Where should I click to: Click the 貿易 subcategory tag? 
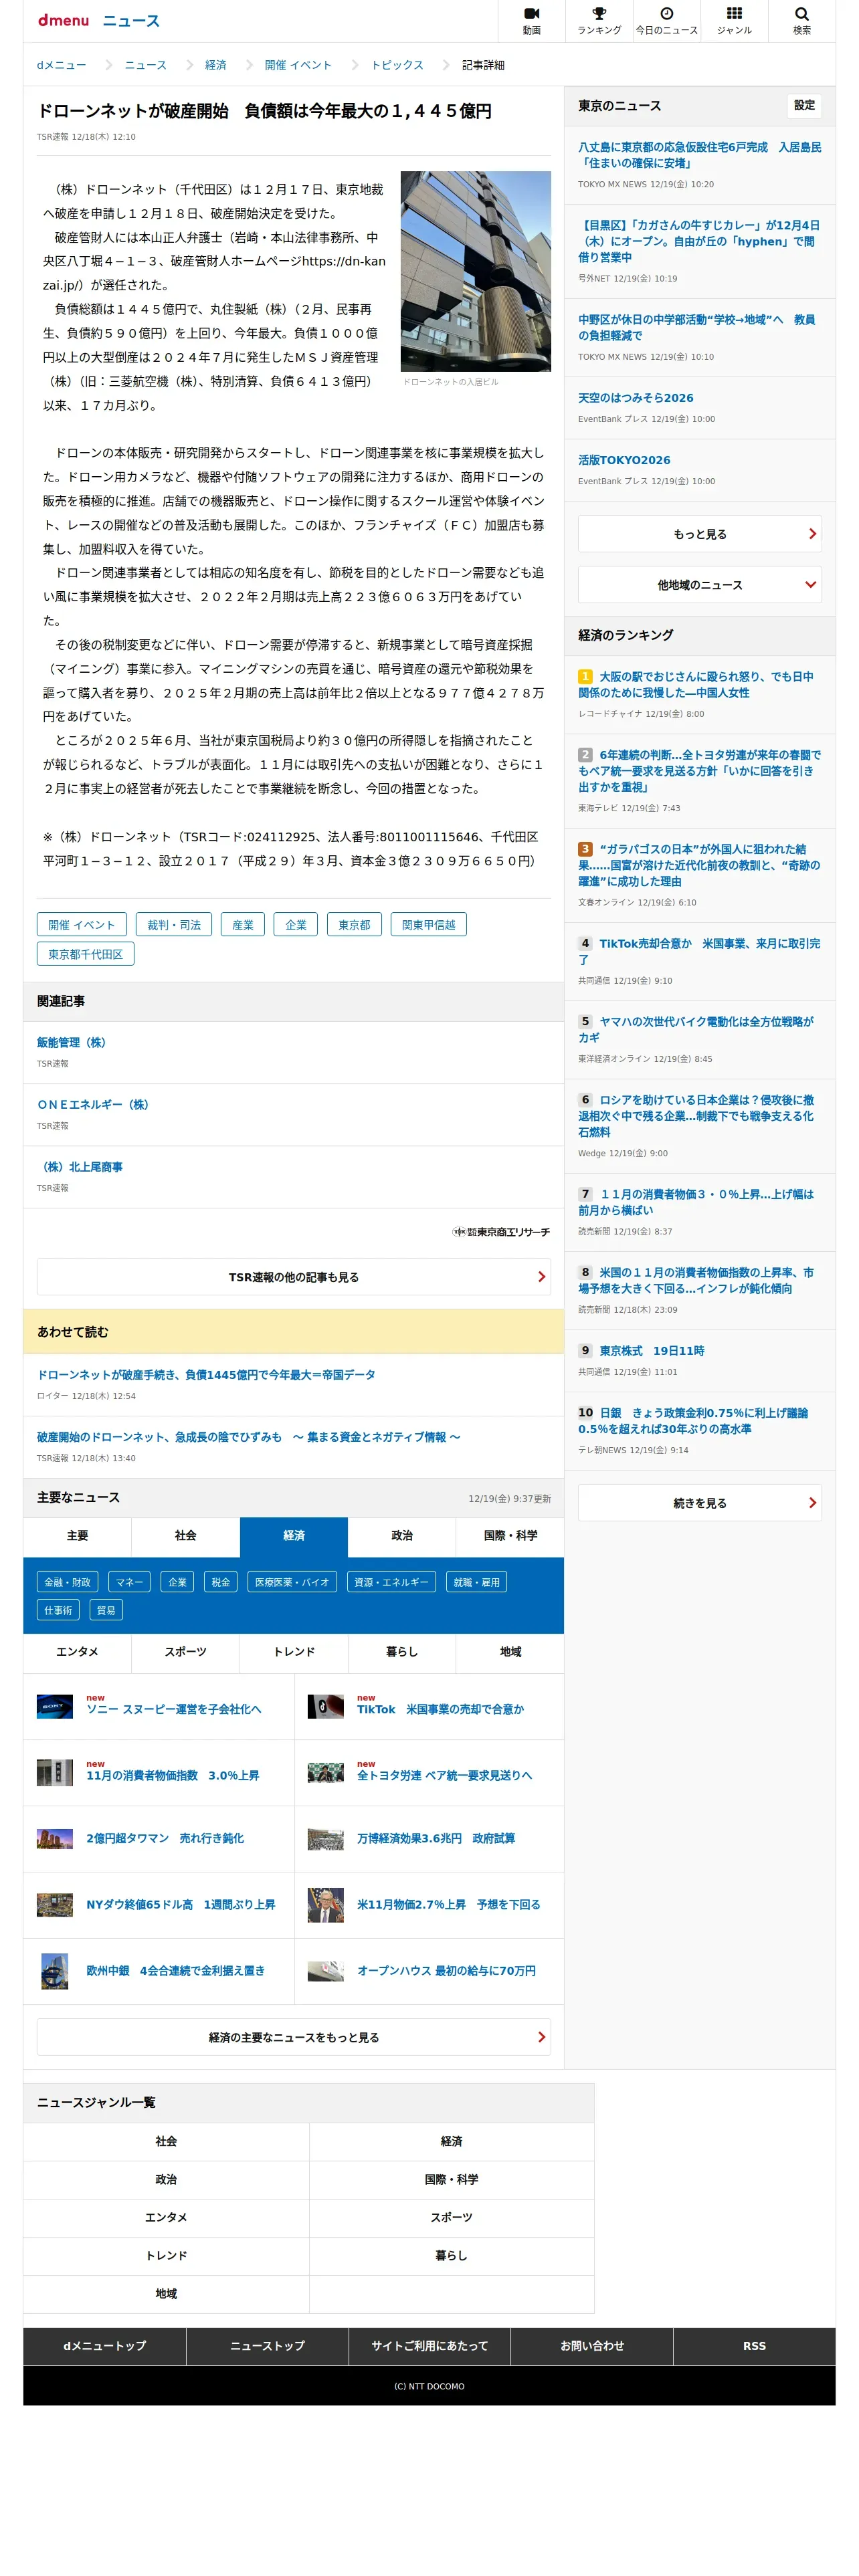[x=106, y=1610]
